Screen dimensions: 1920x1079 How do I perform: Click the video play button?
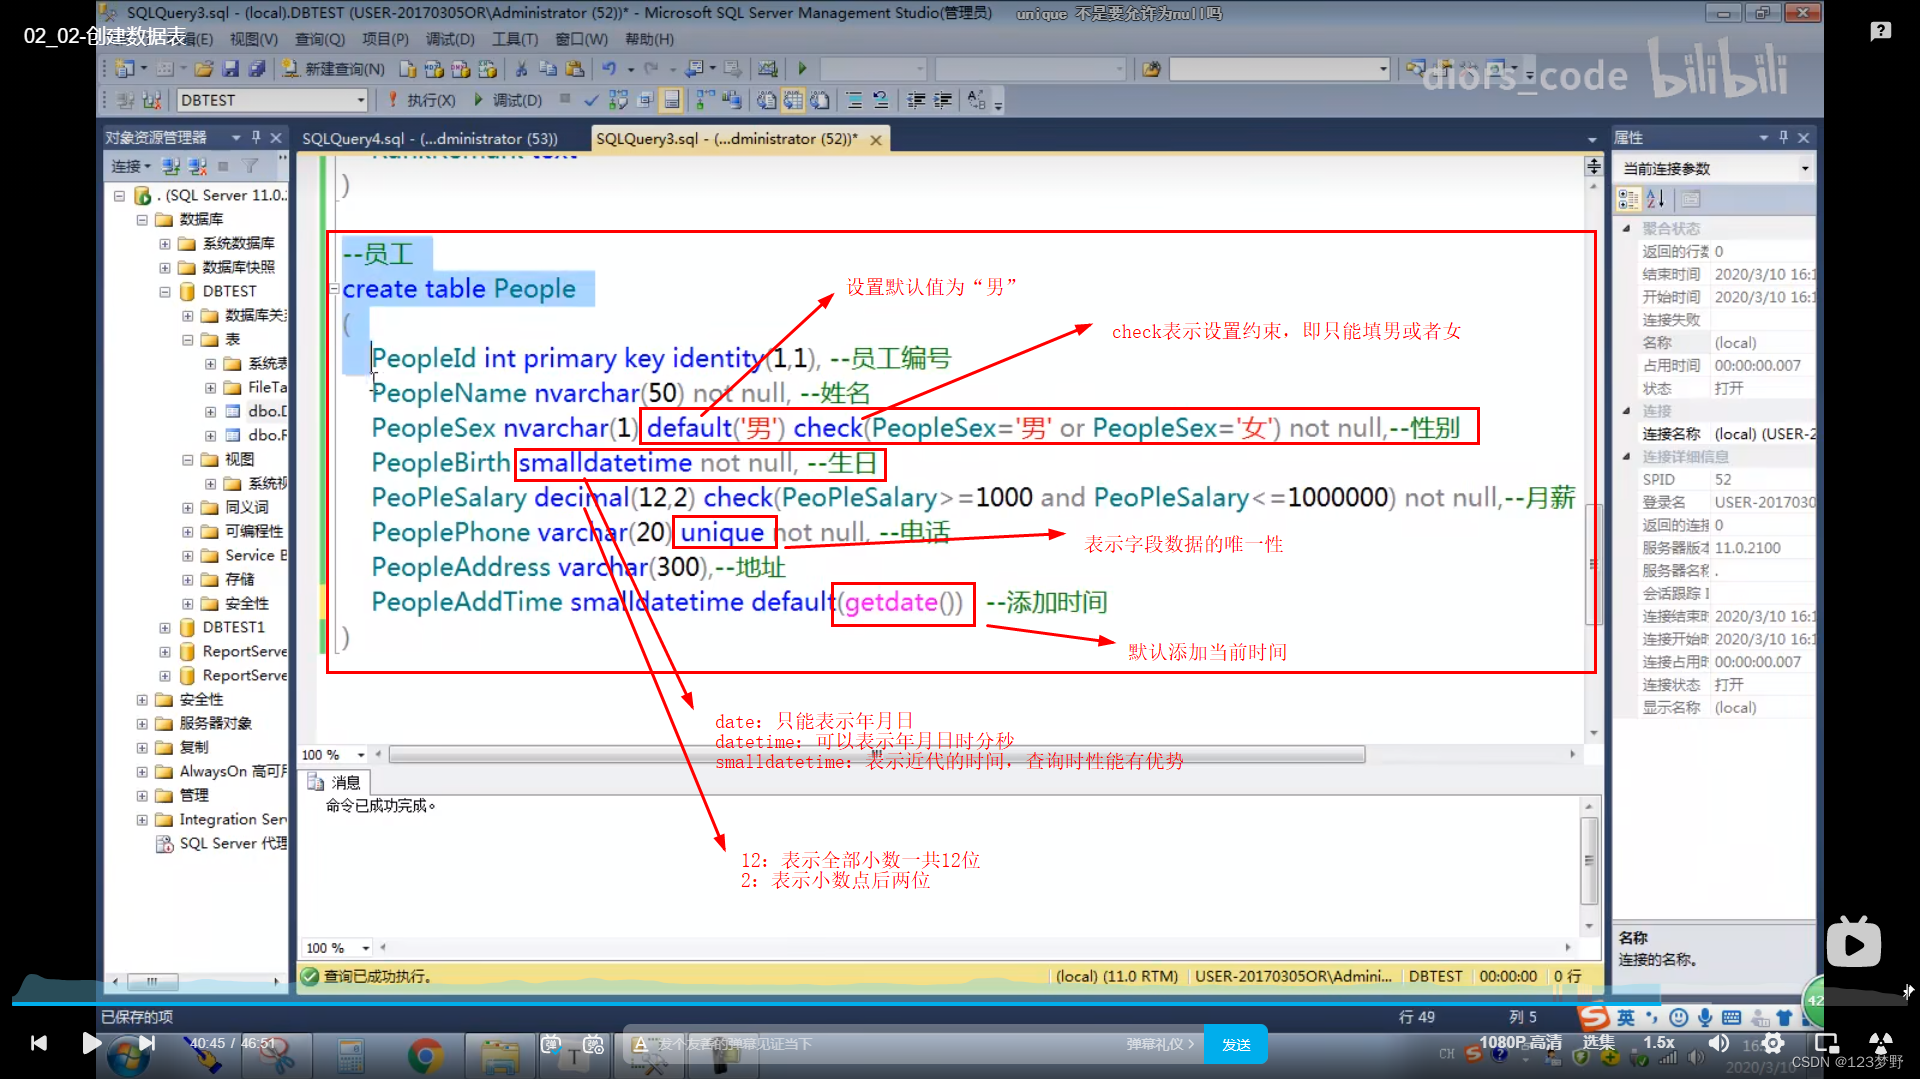[x=91, y=1043]
